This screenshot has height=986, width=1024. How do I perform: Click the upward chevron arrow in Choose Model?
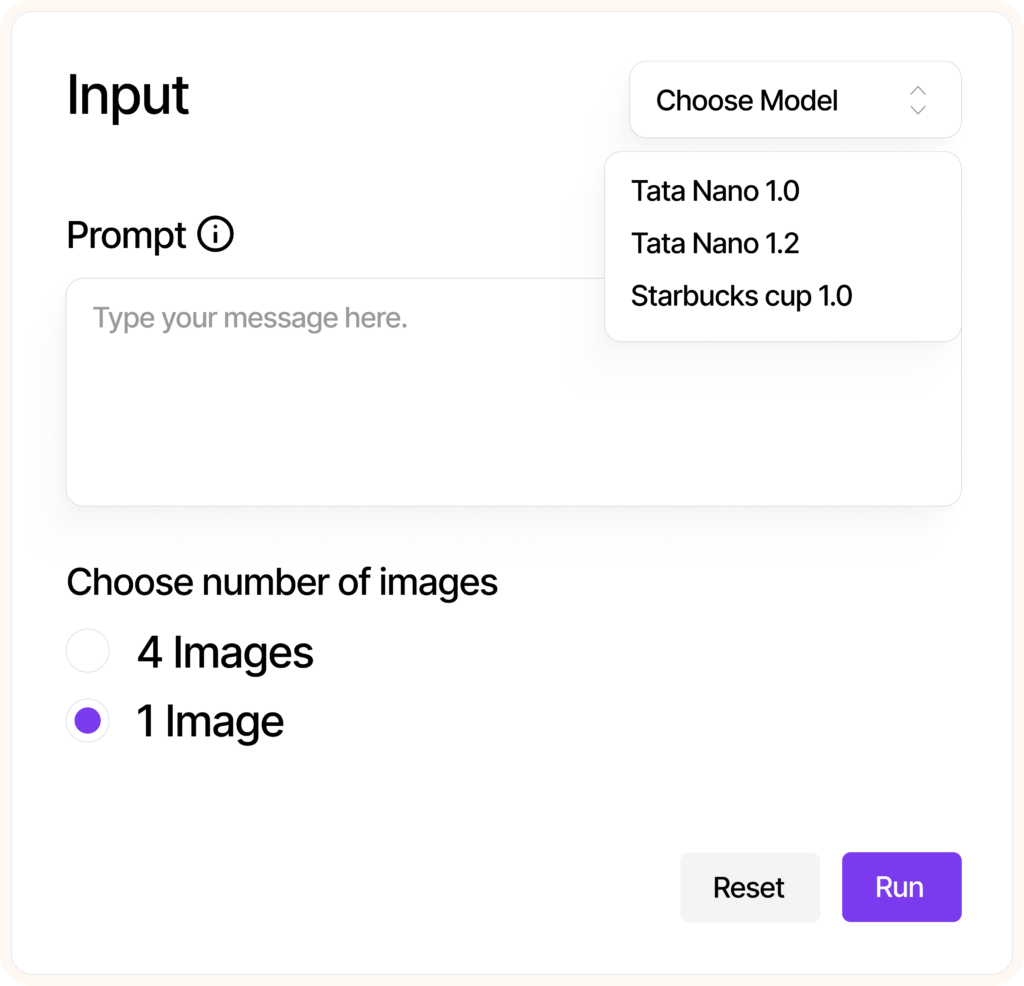pos(918,91)
